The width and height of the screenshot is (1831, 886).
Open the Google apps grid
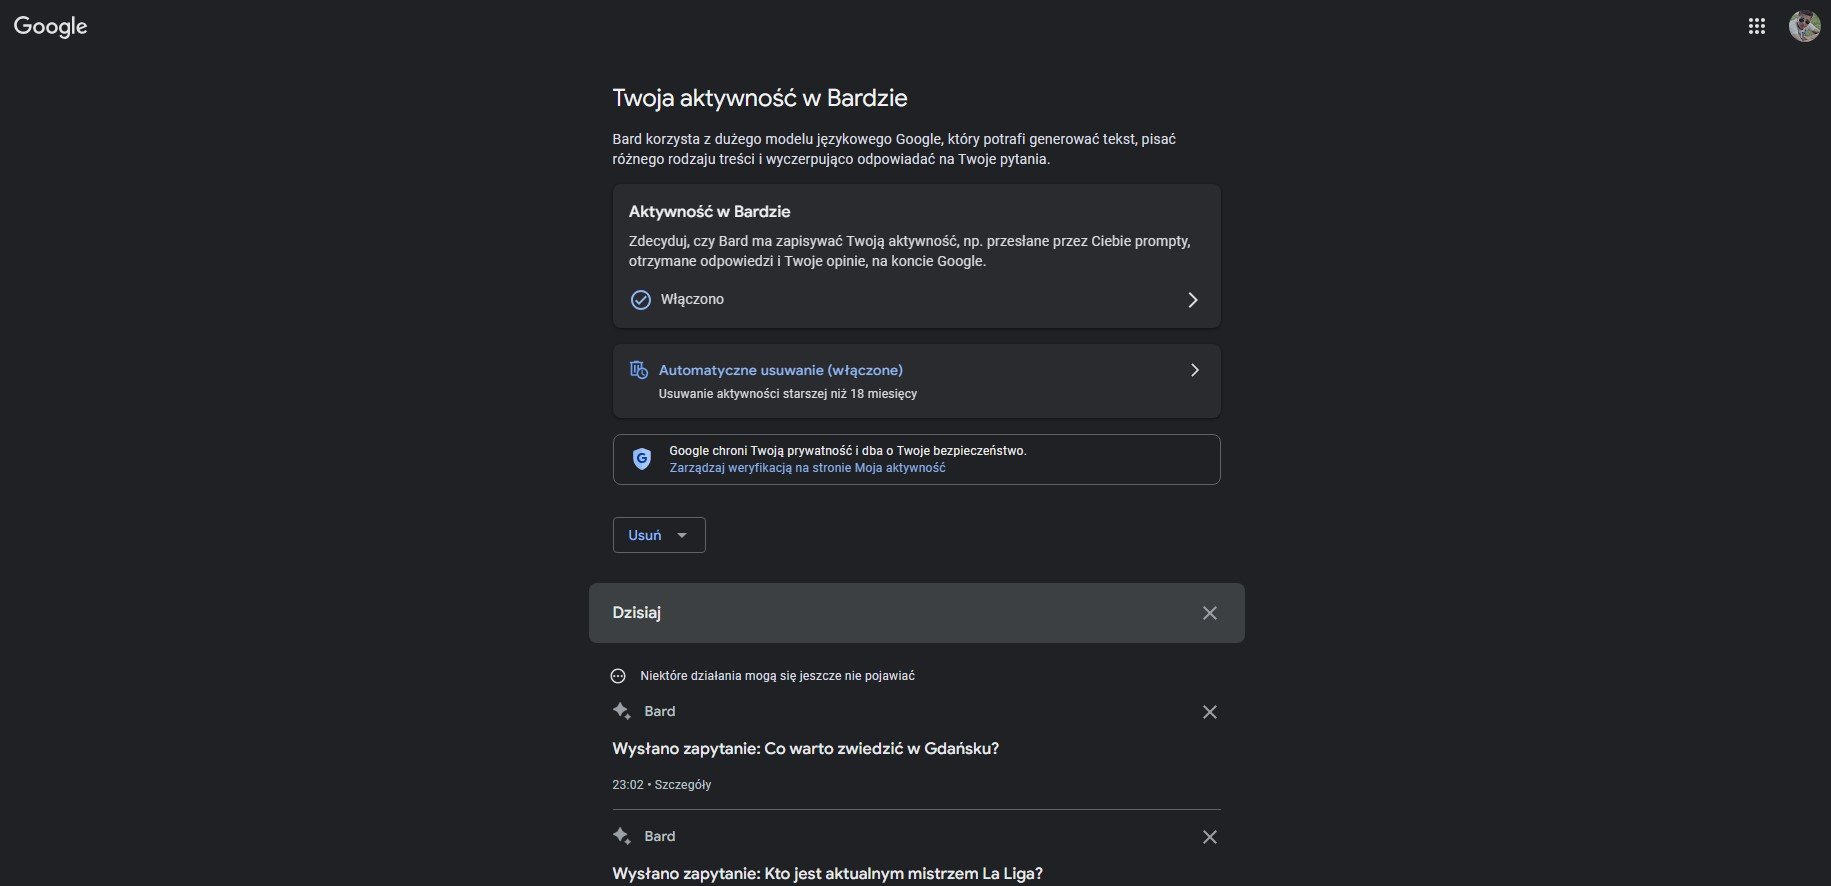1756,27
